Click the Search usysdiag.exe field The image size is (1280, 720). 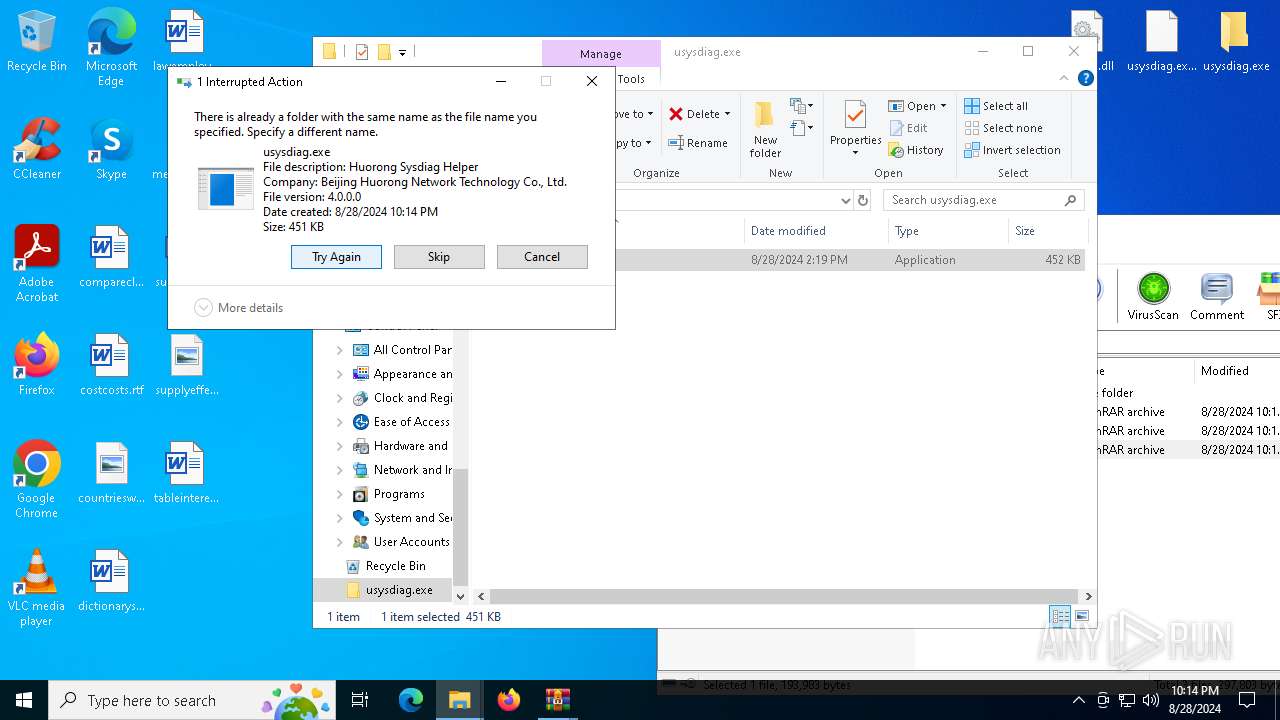(x=984, y=200)
